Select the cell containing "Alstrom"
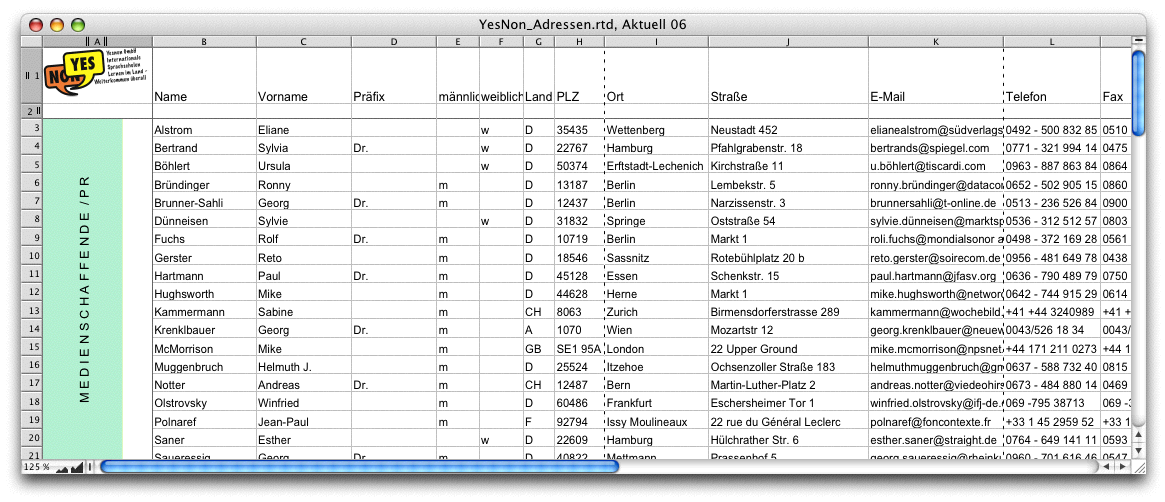This screenshot has height=502, width=1165. pyautogui.click(x=202, y=130)
